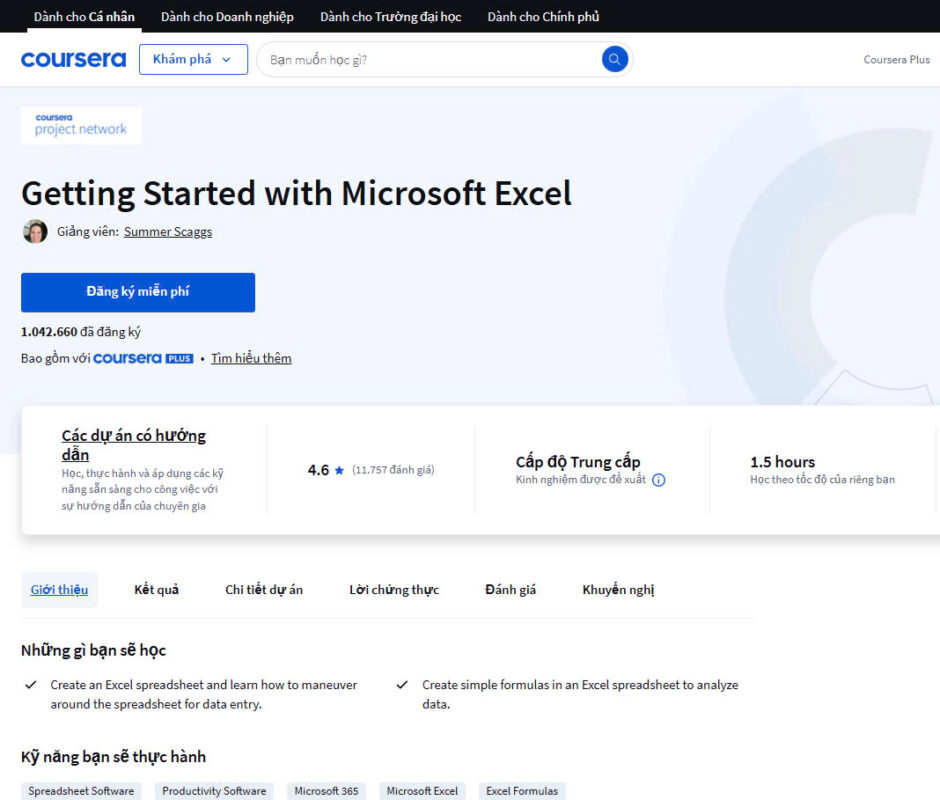940x800 pixels.
Task: Switch to the Chi tiết dự án tab
Action: (x=264, y=590)
